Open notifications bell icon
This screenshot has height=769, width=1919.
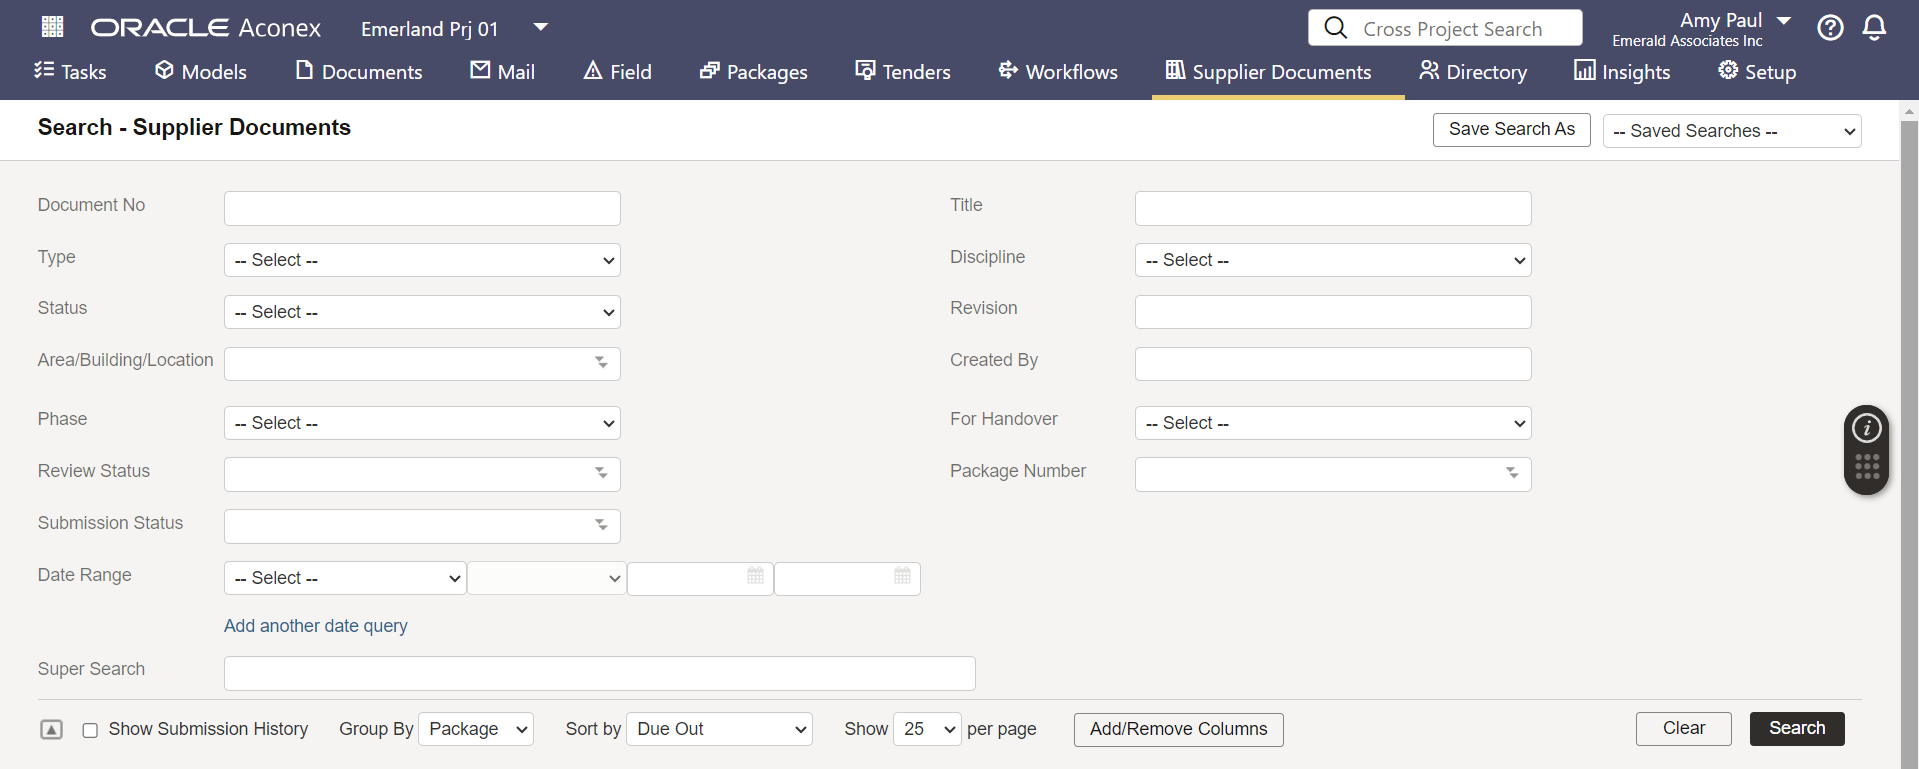click(1874, 28)
